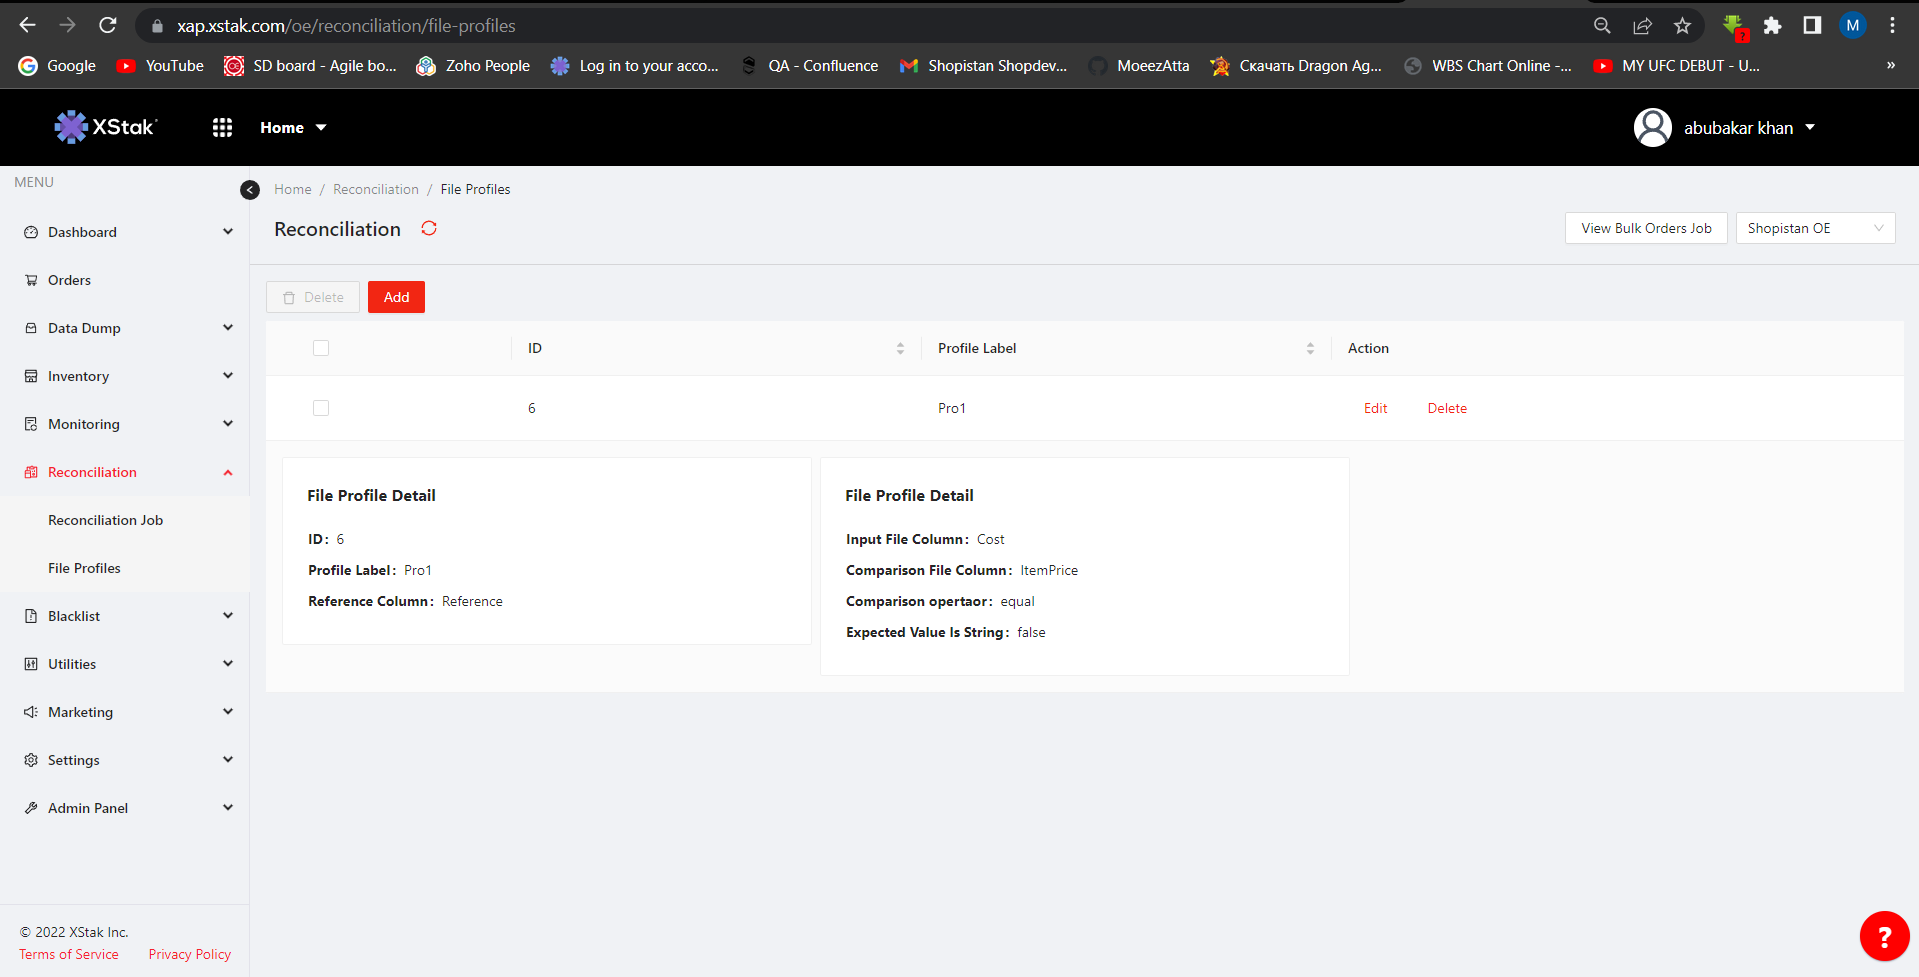Bookmark page with the star icon

tap(1682, 26)
